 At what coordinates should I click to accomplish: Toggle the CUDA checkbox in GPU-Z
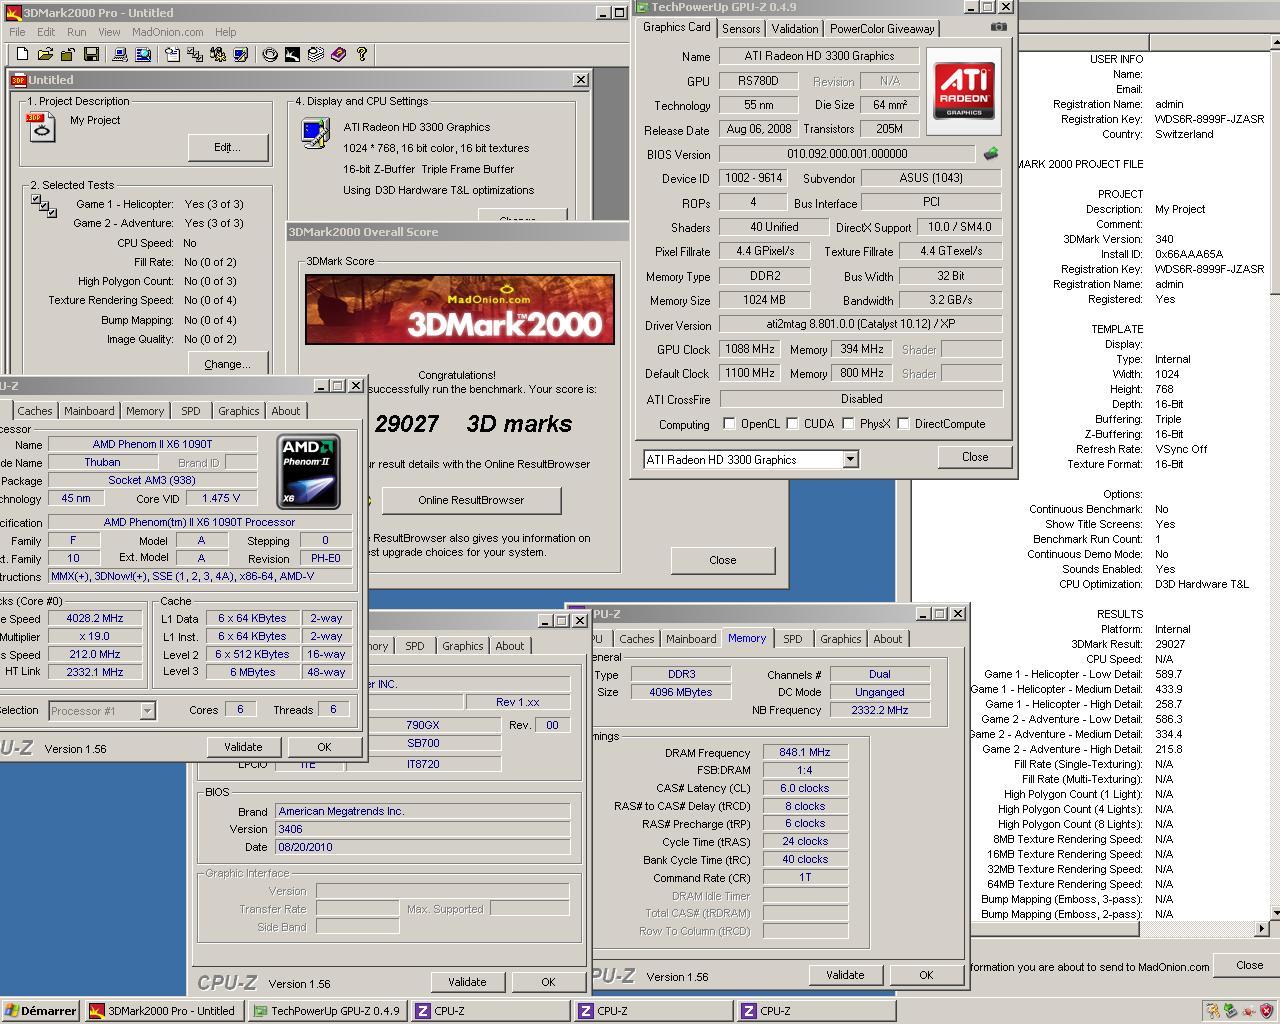(792, 424)
